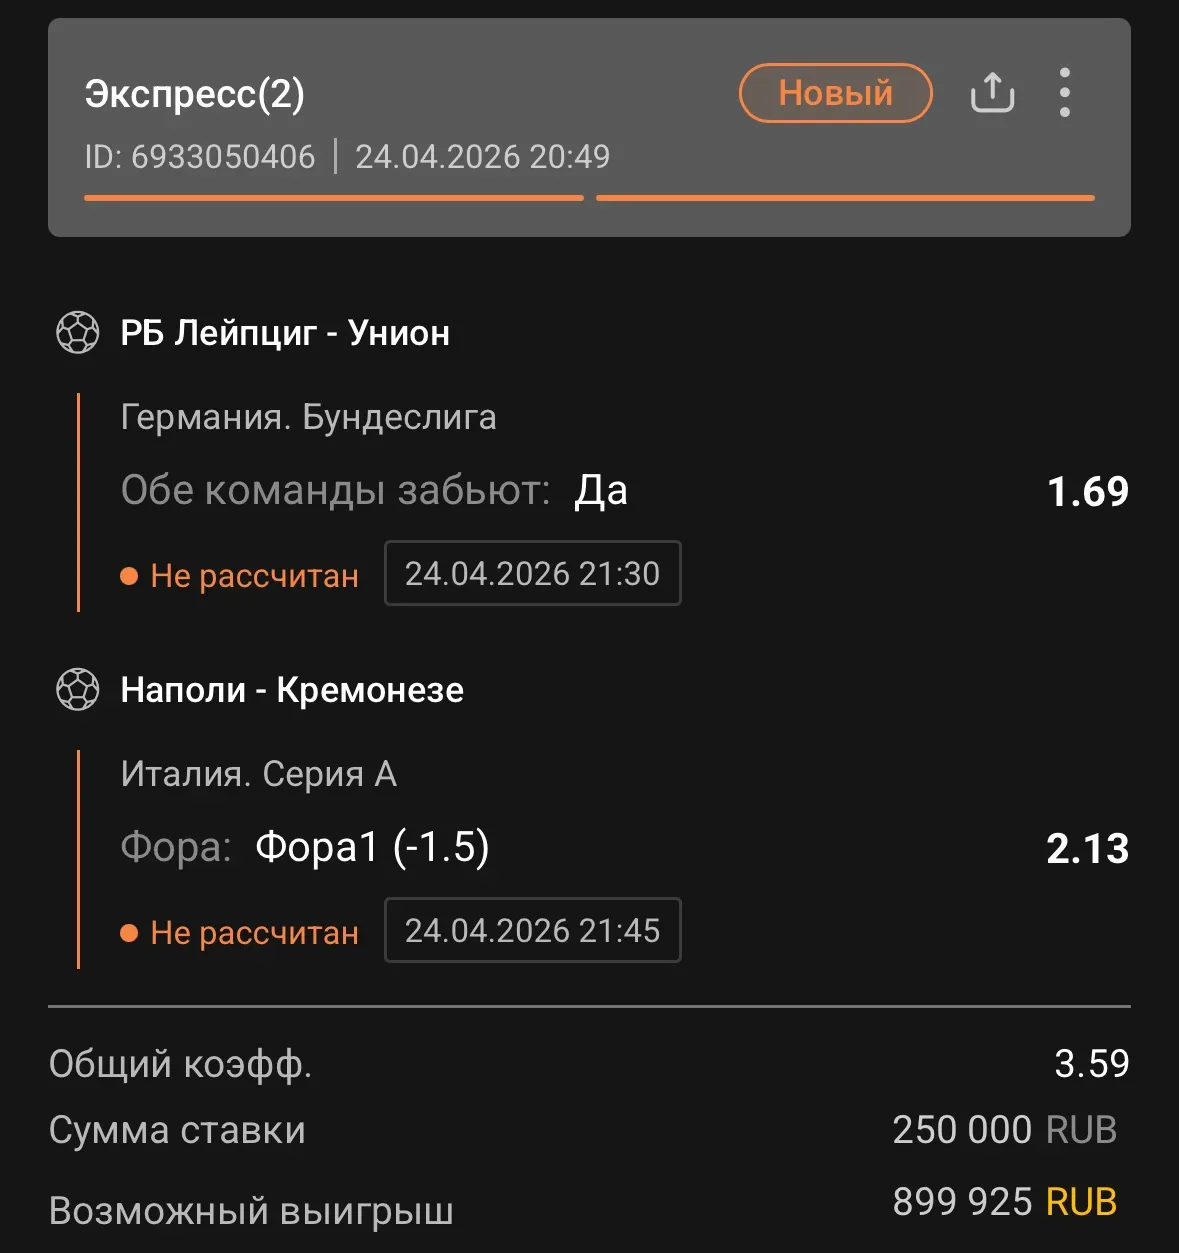Open the three-dot options menu

pos(1065,93)
